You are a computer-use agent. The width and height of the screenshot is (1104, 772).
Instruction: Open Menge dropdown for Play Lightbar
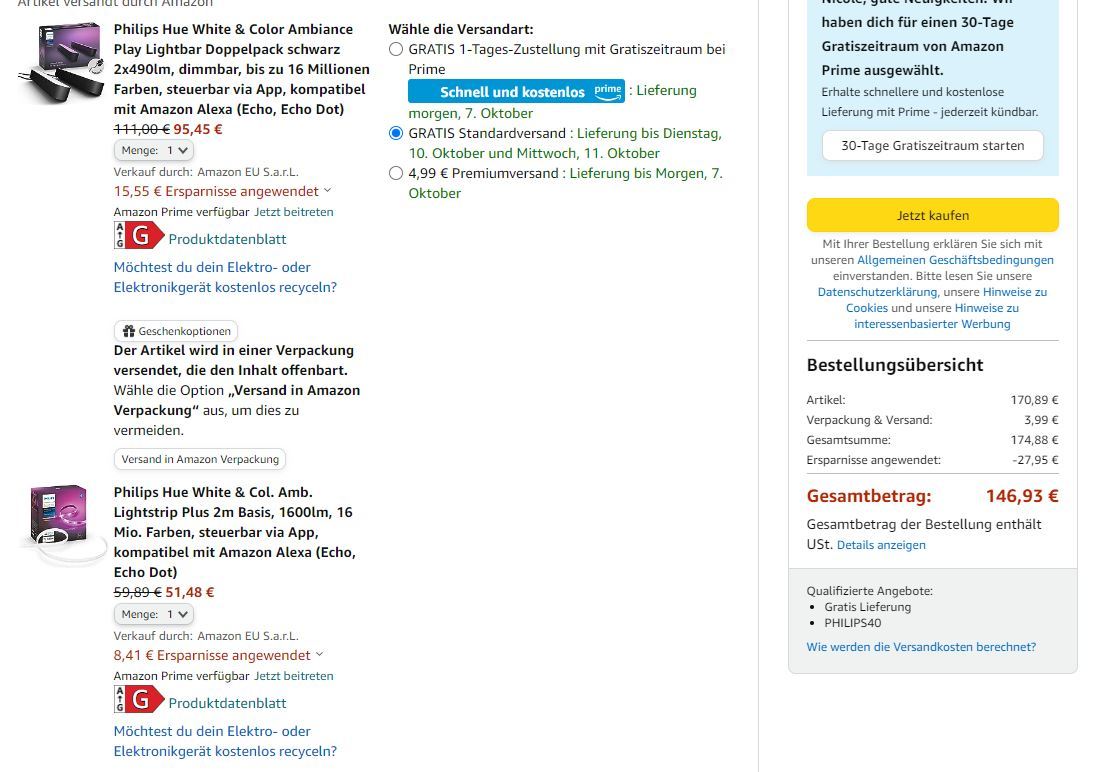click(153, 150)
